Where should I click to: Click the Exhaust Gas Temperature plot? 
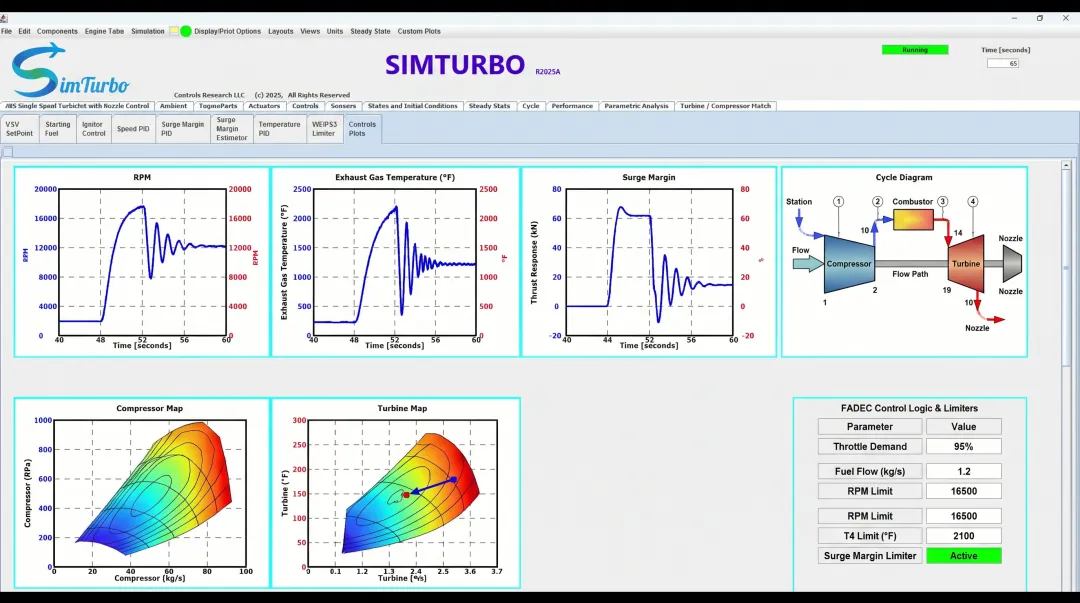click(x=395, y=262)
